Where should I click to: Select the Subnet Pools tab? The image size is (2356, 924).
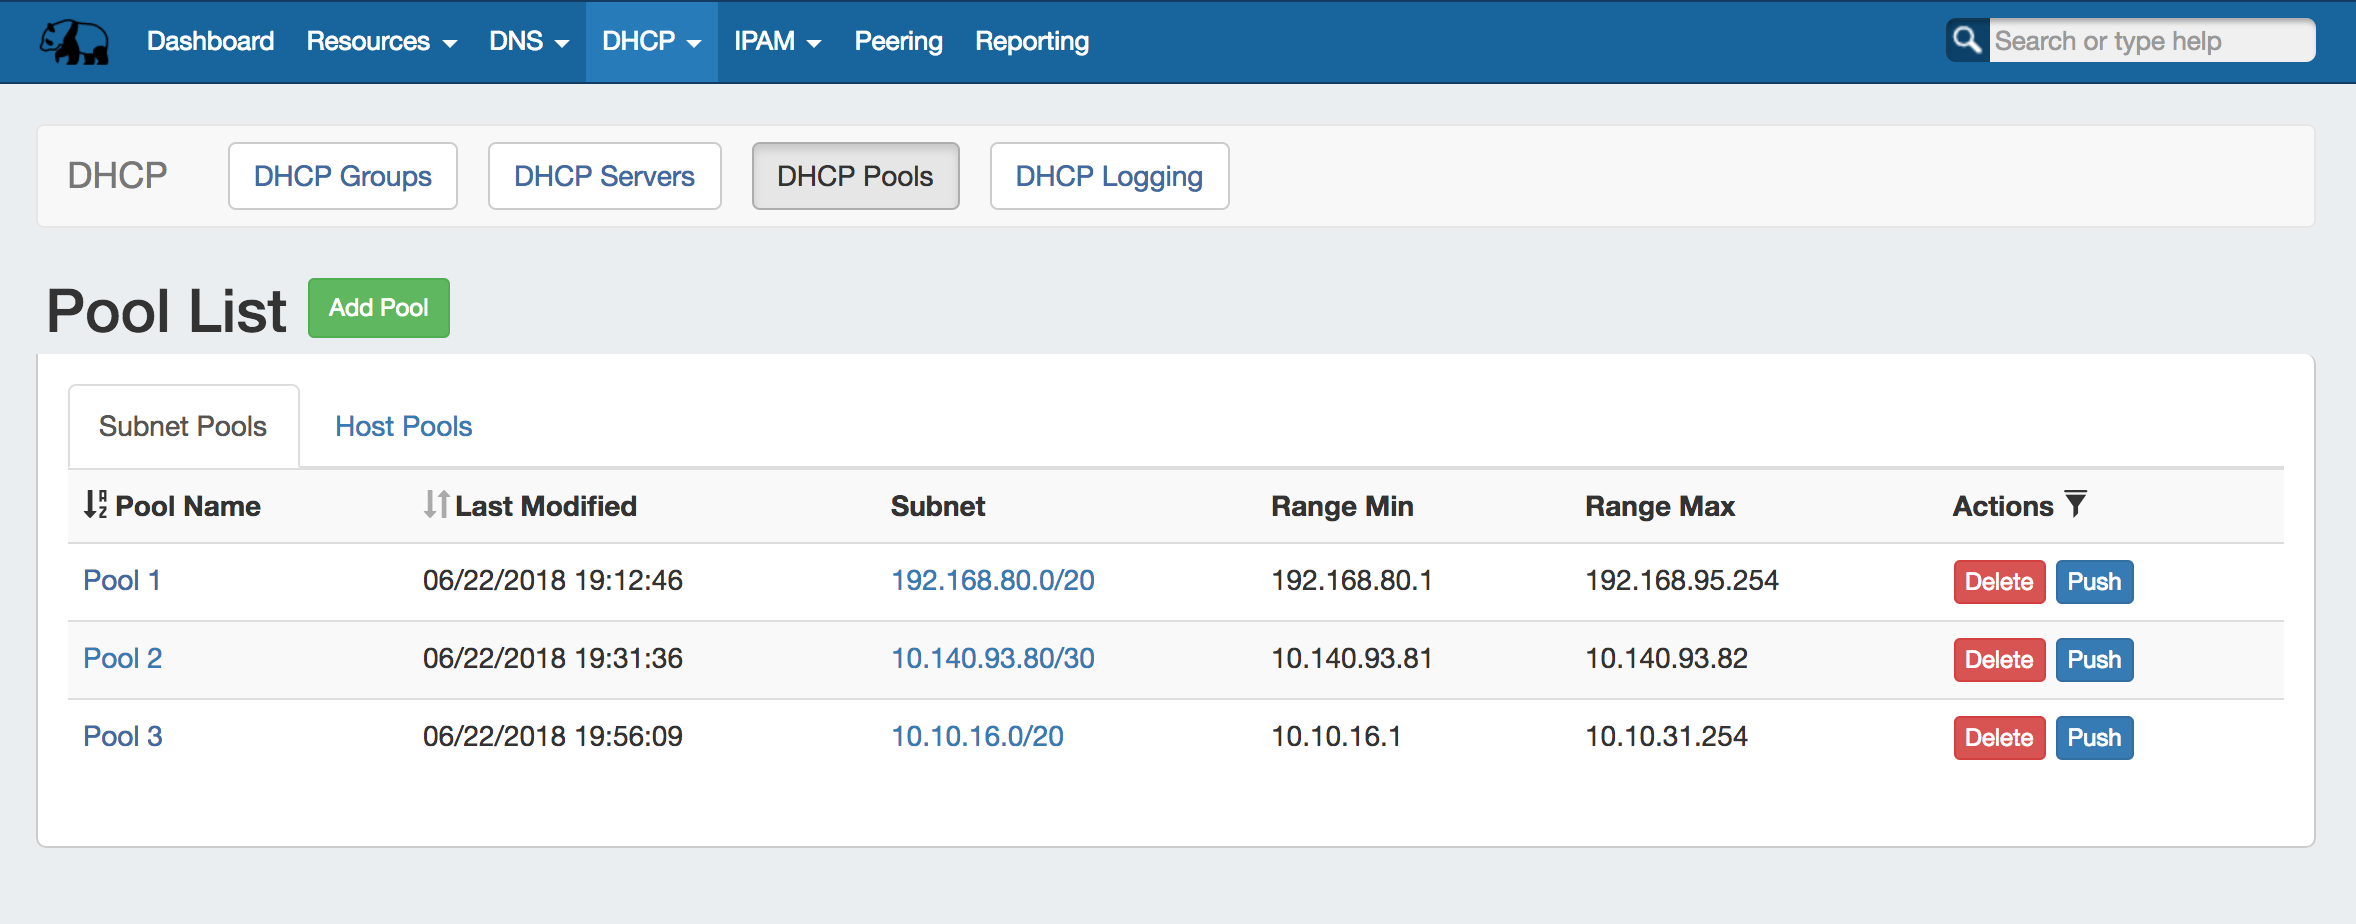coord(183,427)
